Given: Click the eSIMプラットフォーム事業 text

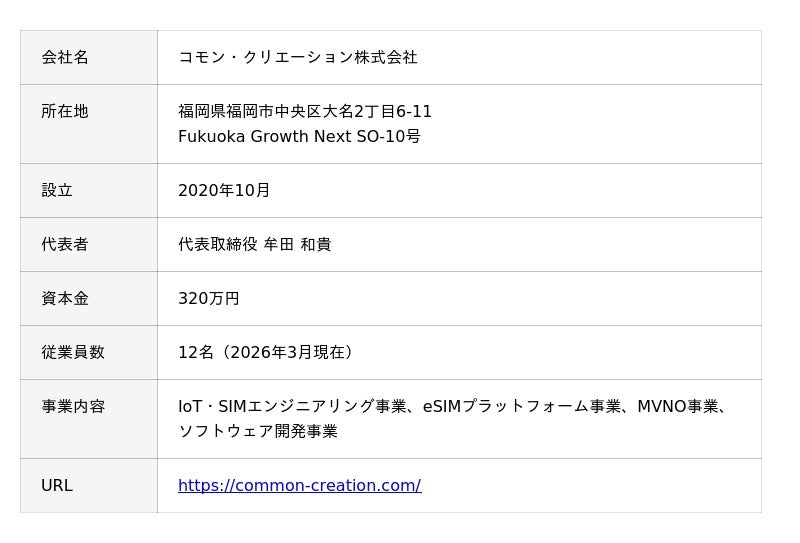Looking at the screenshot, I should pyautogui.click(x=522, y=407).
